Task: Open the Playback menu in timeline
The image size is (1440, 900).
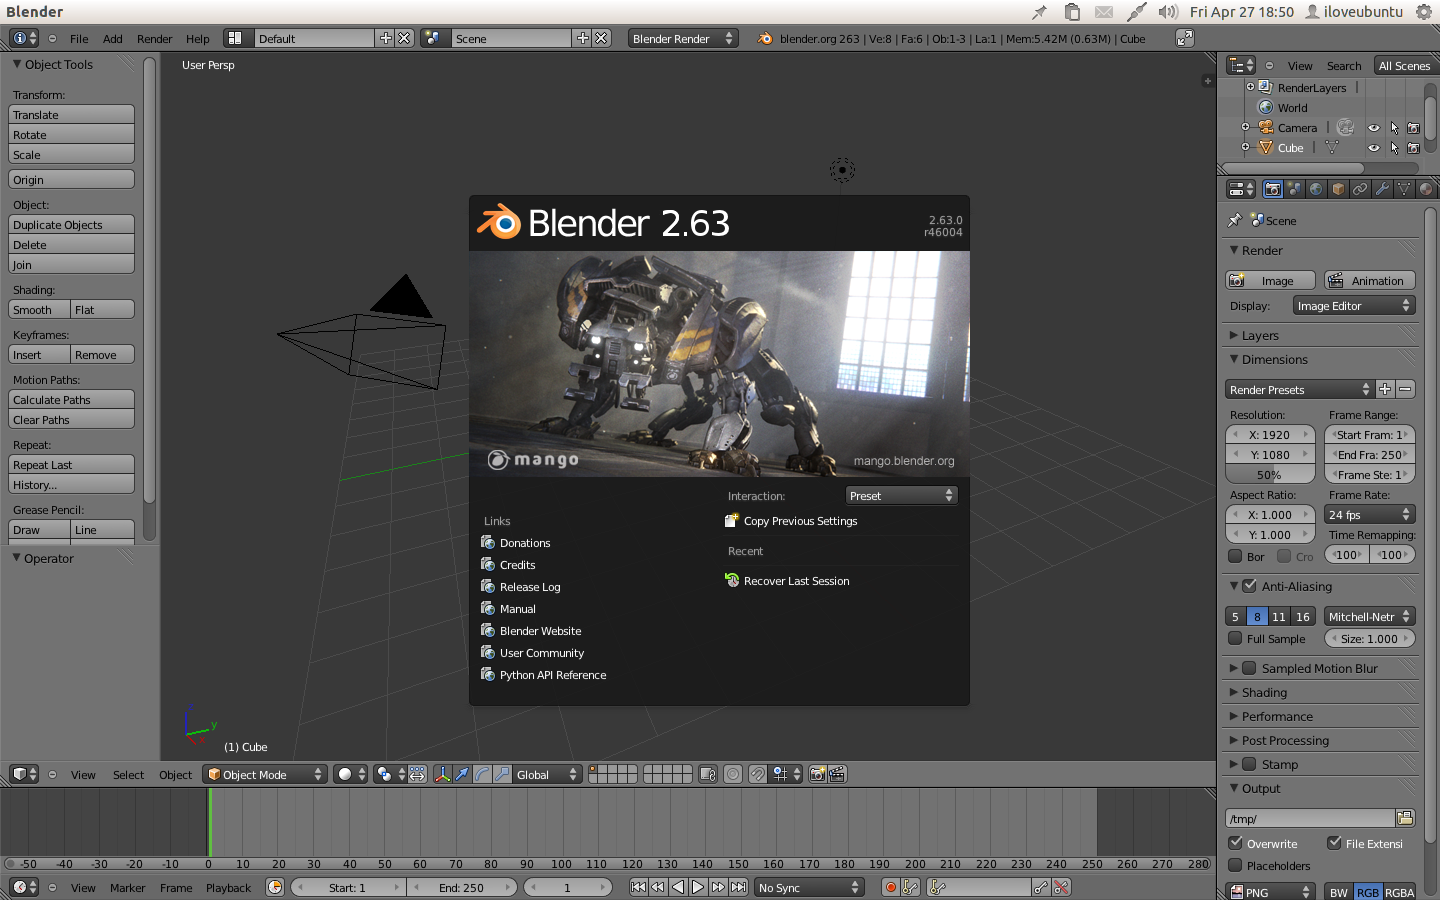Action: click(x=229, y=888)
